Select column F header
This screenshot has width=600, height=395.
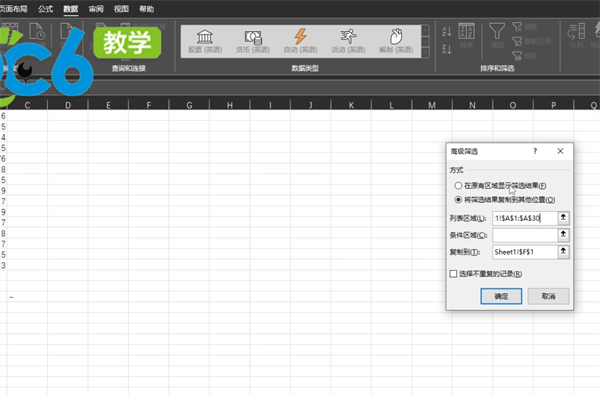pyautogui.click(x=148, y=105)
